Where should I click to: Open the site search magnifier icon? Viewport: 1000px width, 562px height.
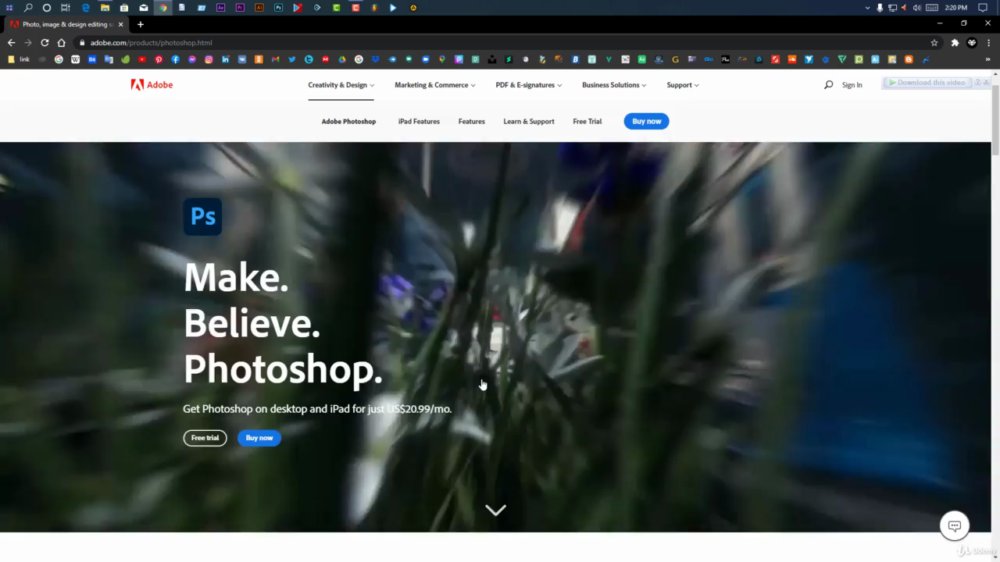[x=828, y=85]
